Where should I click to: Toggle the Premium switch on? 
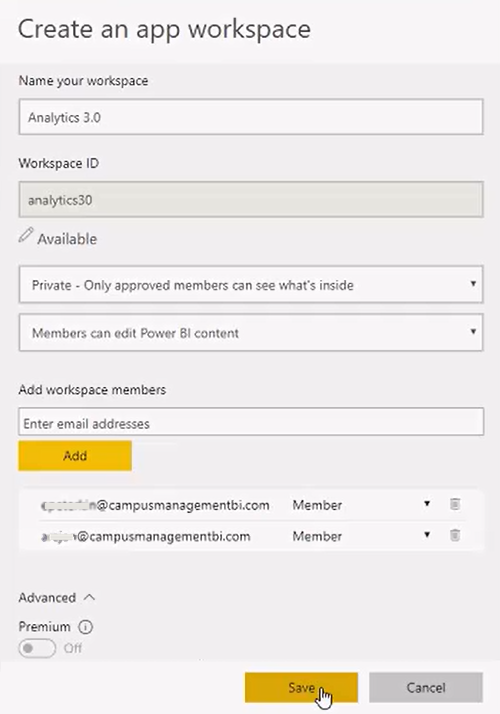[37, 648]
